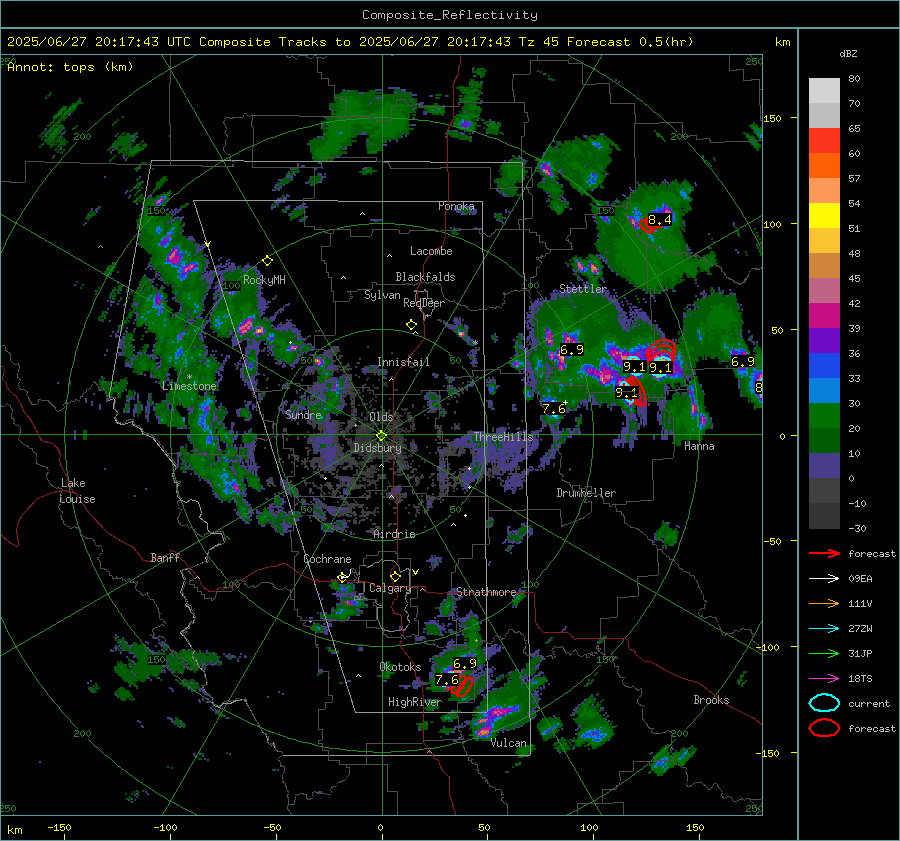This screenshot has width=900, height=841.
Task: Click the Airdrie city label
Action: point(394,534)
